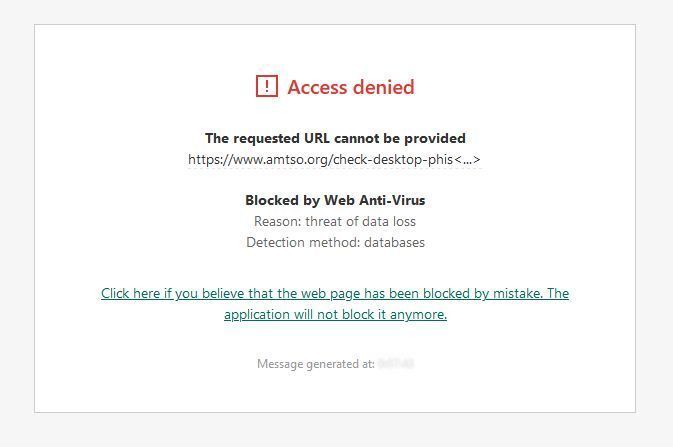
Task: Click the "Blocked by Web Anti-Virus" line
Action: [335, 200]
